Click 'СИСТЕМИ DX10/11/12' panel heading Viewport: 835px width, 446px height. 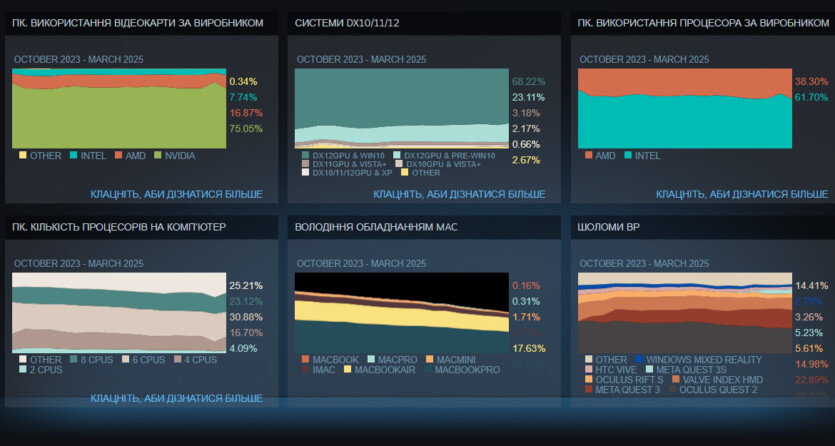tap(346, 22)
